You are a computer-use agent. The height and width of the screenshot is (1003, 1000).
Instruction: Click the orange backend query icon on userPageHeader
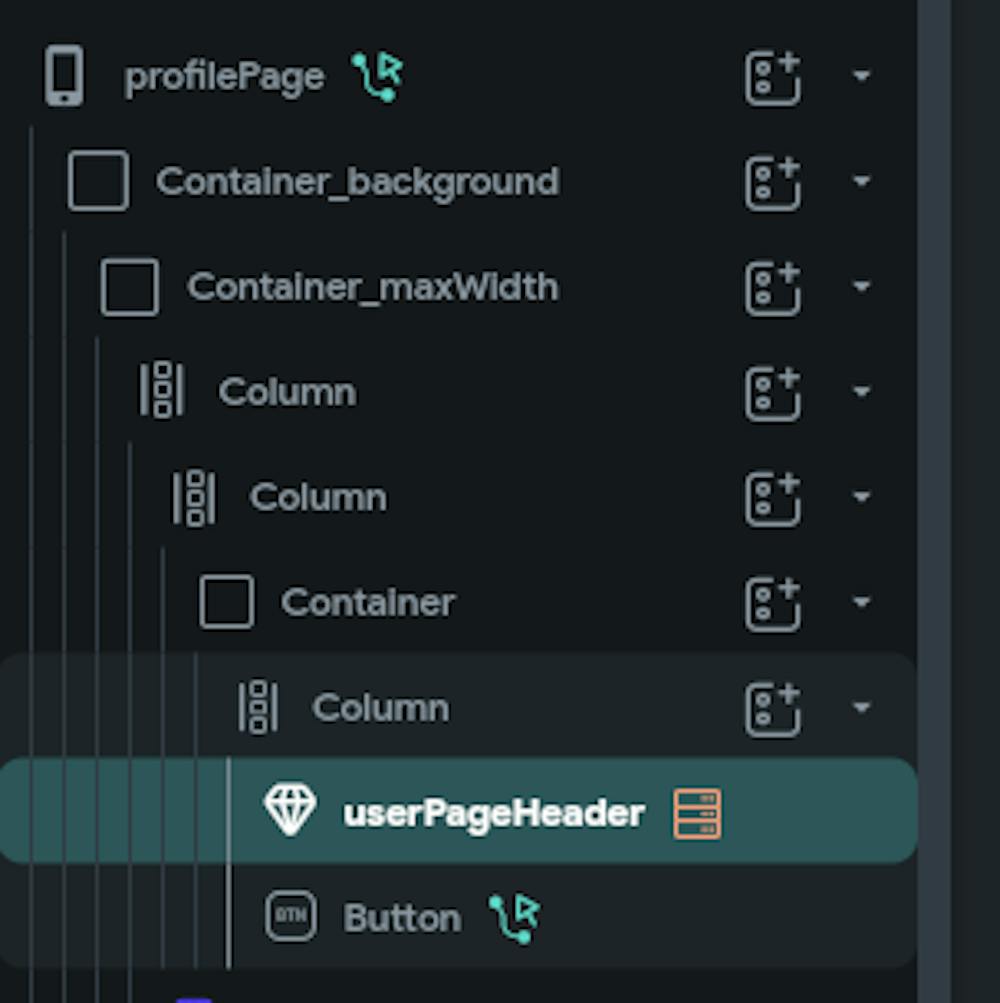(x=697, y=813)
